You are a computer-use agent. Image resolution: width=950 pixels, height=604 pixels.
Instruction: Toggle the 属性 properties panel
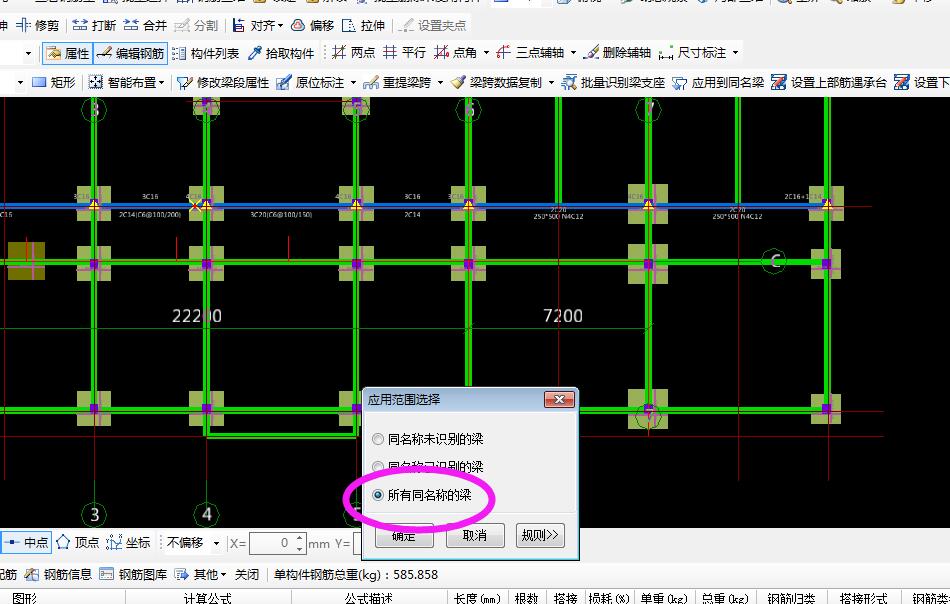(67, 53)
